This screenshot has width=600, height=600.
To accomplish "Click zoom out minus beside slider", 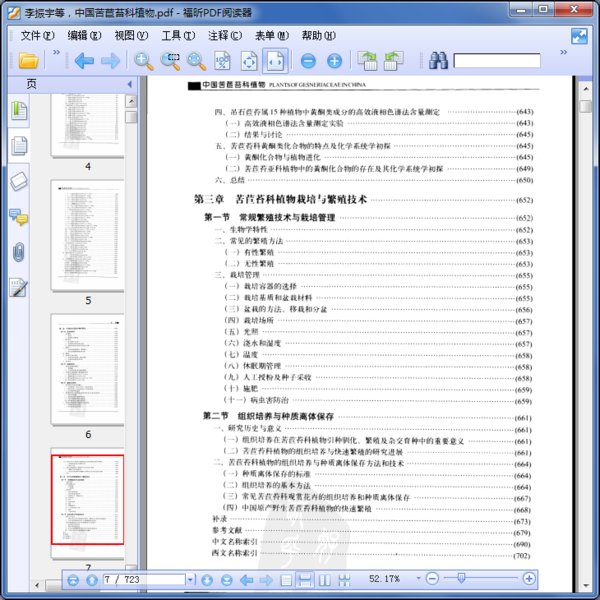I will coord(432,578).
